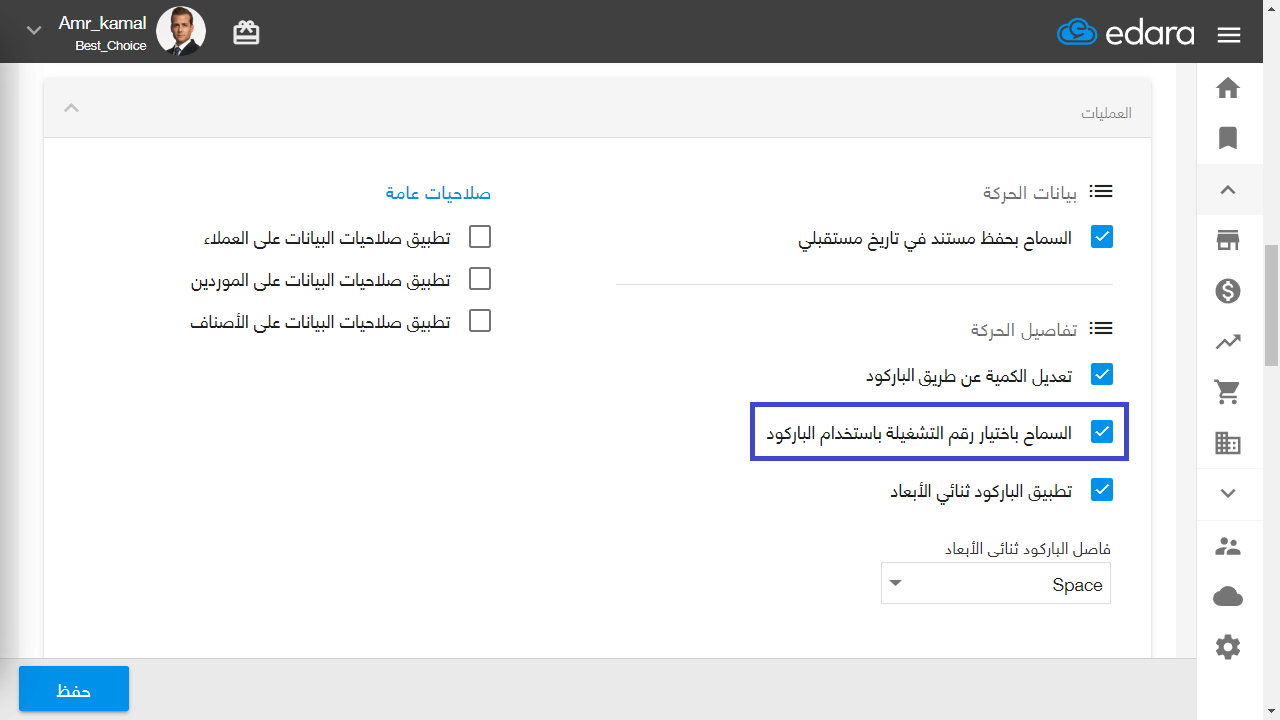This screenshot has width=1280, height=720.
Task: Open the store icon in sidebar
Action: [x=1228, y=240]
